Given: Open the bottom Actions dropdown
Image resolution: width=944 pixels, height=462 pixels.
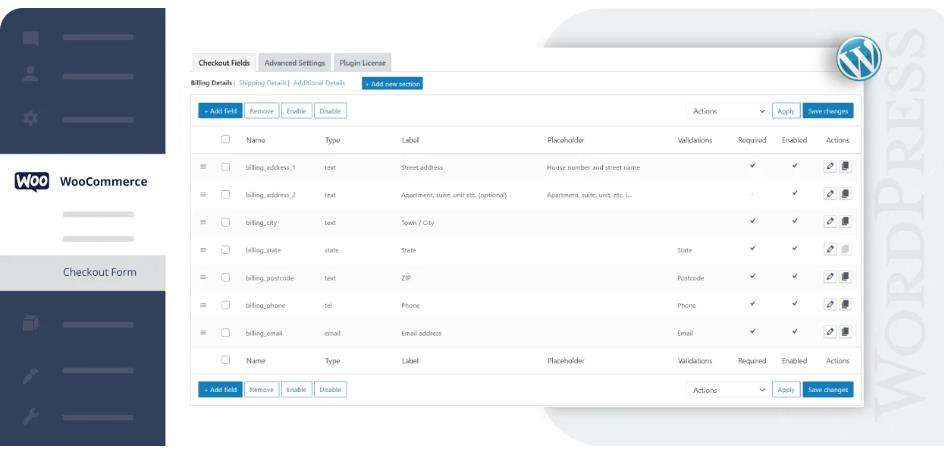Looking at the screenshot, I should tap(728, 390).
